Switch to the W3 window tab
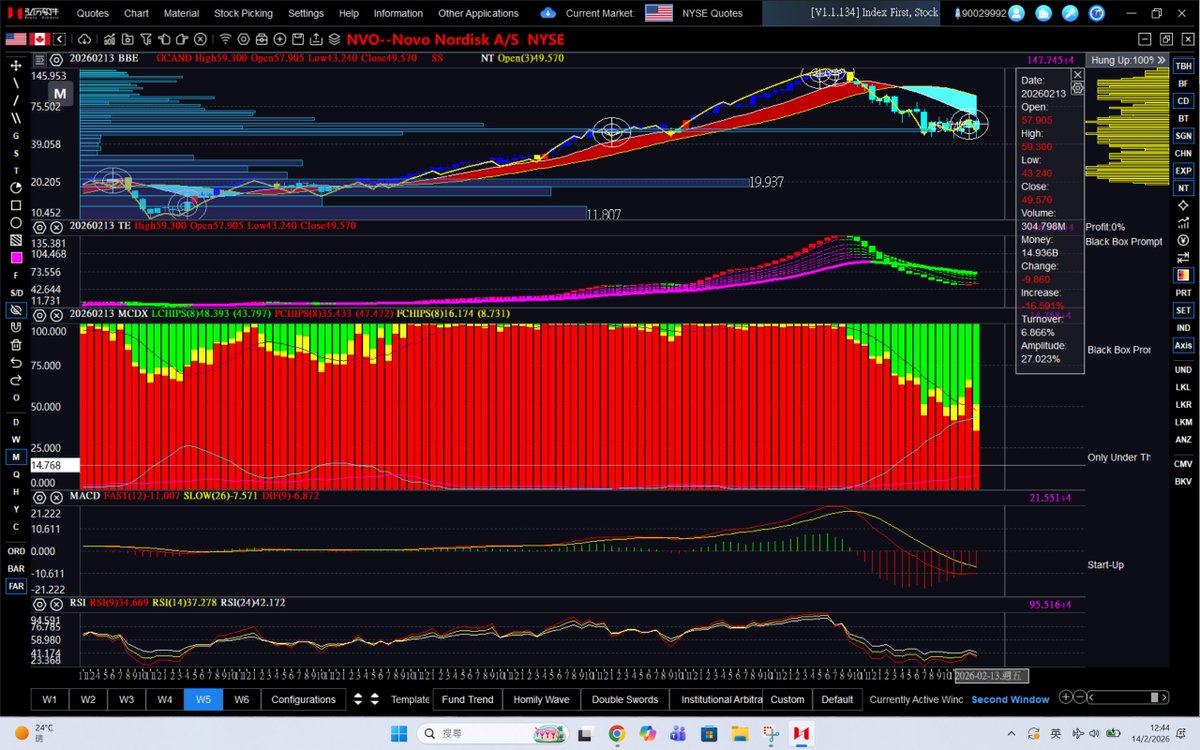1200x750 pixels. 126,699
